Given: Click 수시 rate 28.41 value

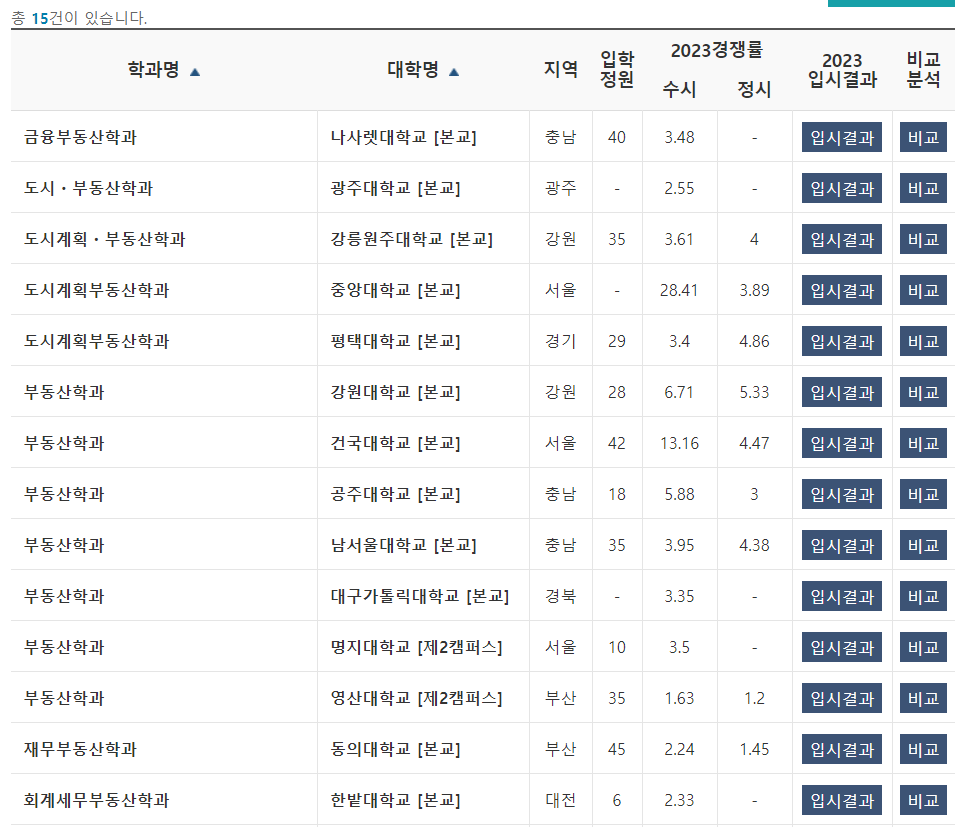Looking at the screenshot, I should [x=679, y=290].
